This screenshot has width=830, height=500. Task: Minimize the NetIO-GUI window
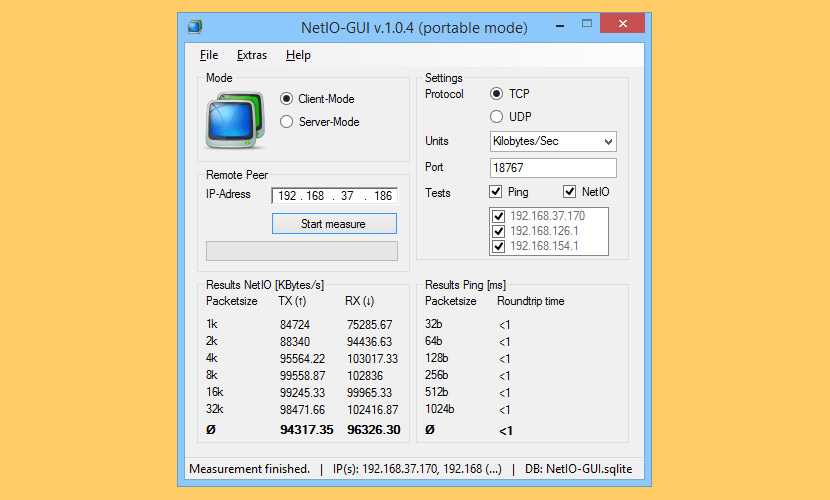point(560,24)
